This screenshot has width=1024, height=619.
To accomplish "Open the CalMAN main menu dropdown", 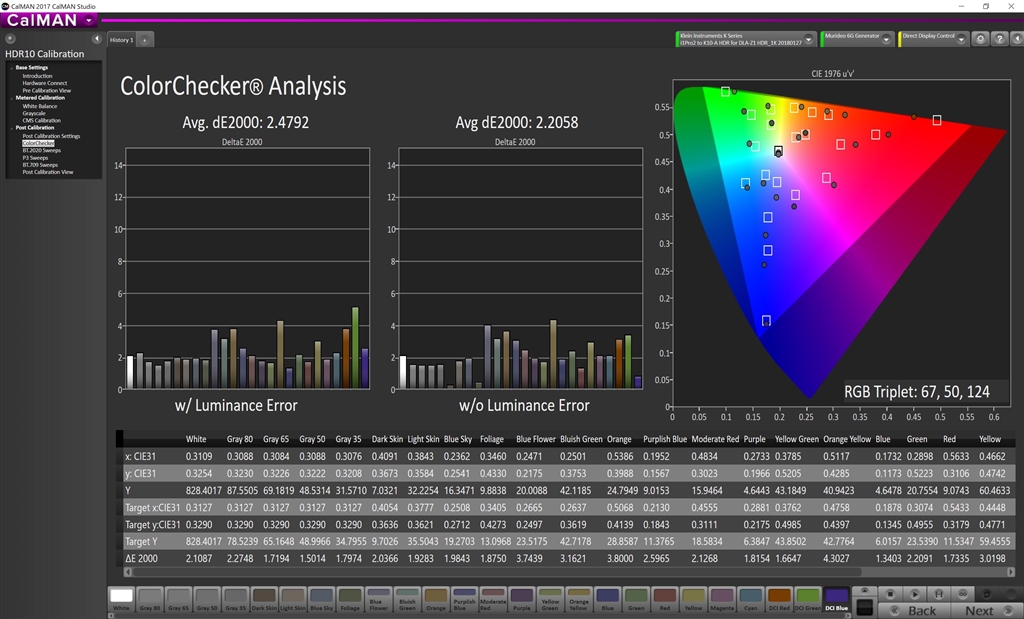I will pos(89,20).
